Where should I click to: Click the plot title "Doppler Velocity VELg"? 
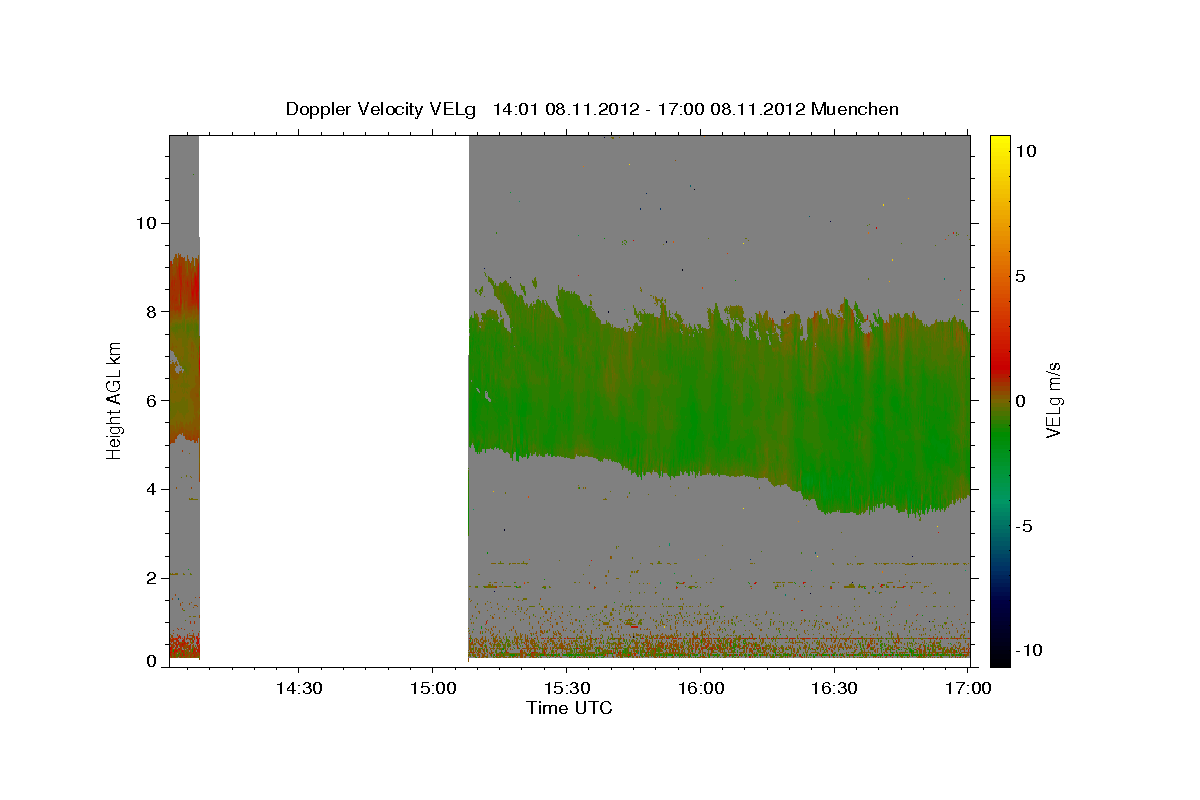point(383,109)
